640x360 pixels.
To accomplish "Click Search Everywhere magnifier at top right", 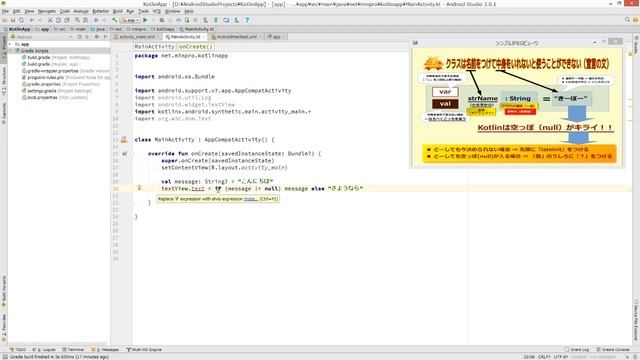I will pos(627,20).
